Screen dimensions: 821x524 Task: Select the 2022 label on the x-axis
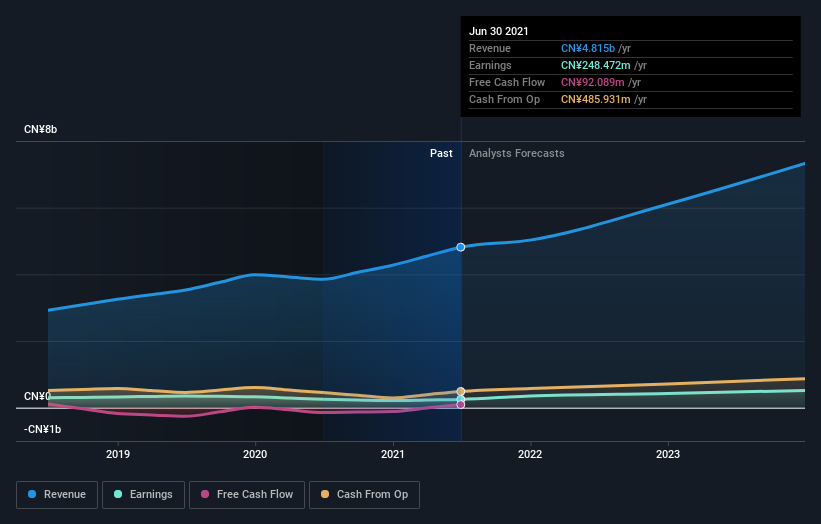[x=530, y=454]
